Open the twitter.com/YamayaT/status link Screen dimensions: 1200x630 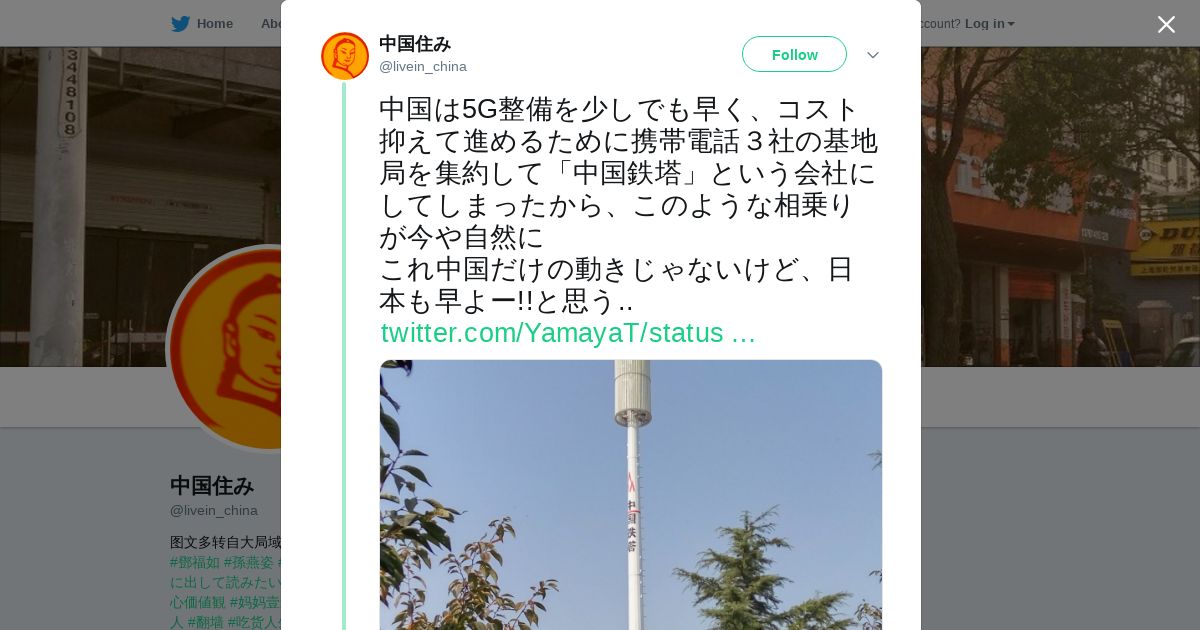(x=568, y=333)
